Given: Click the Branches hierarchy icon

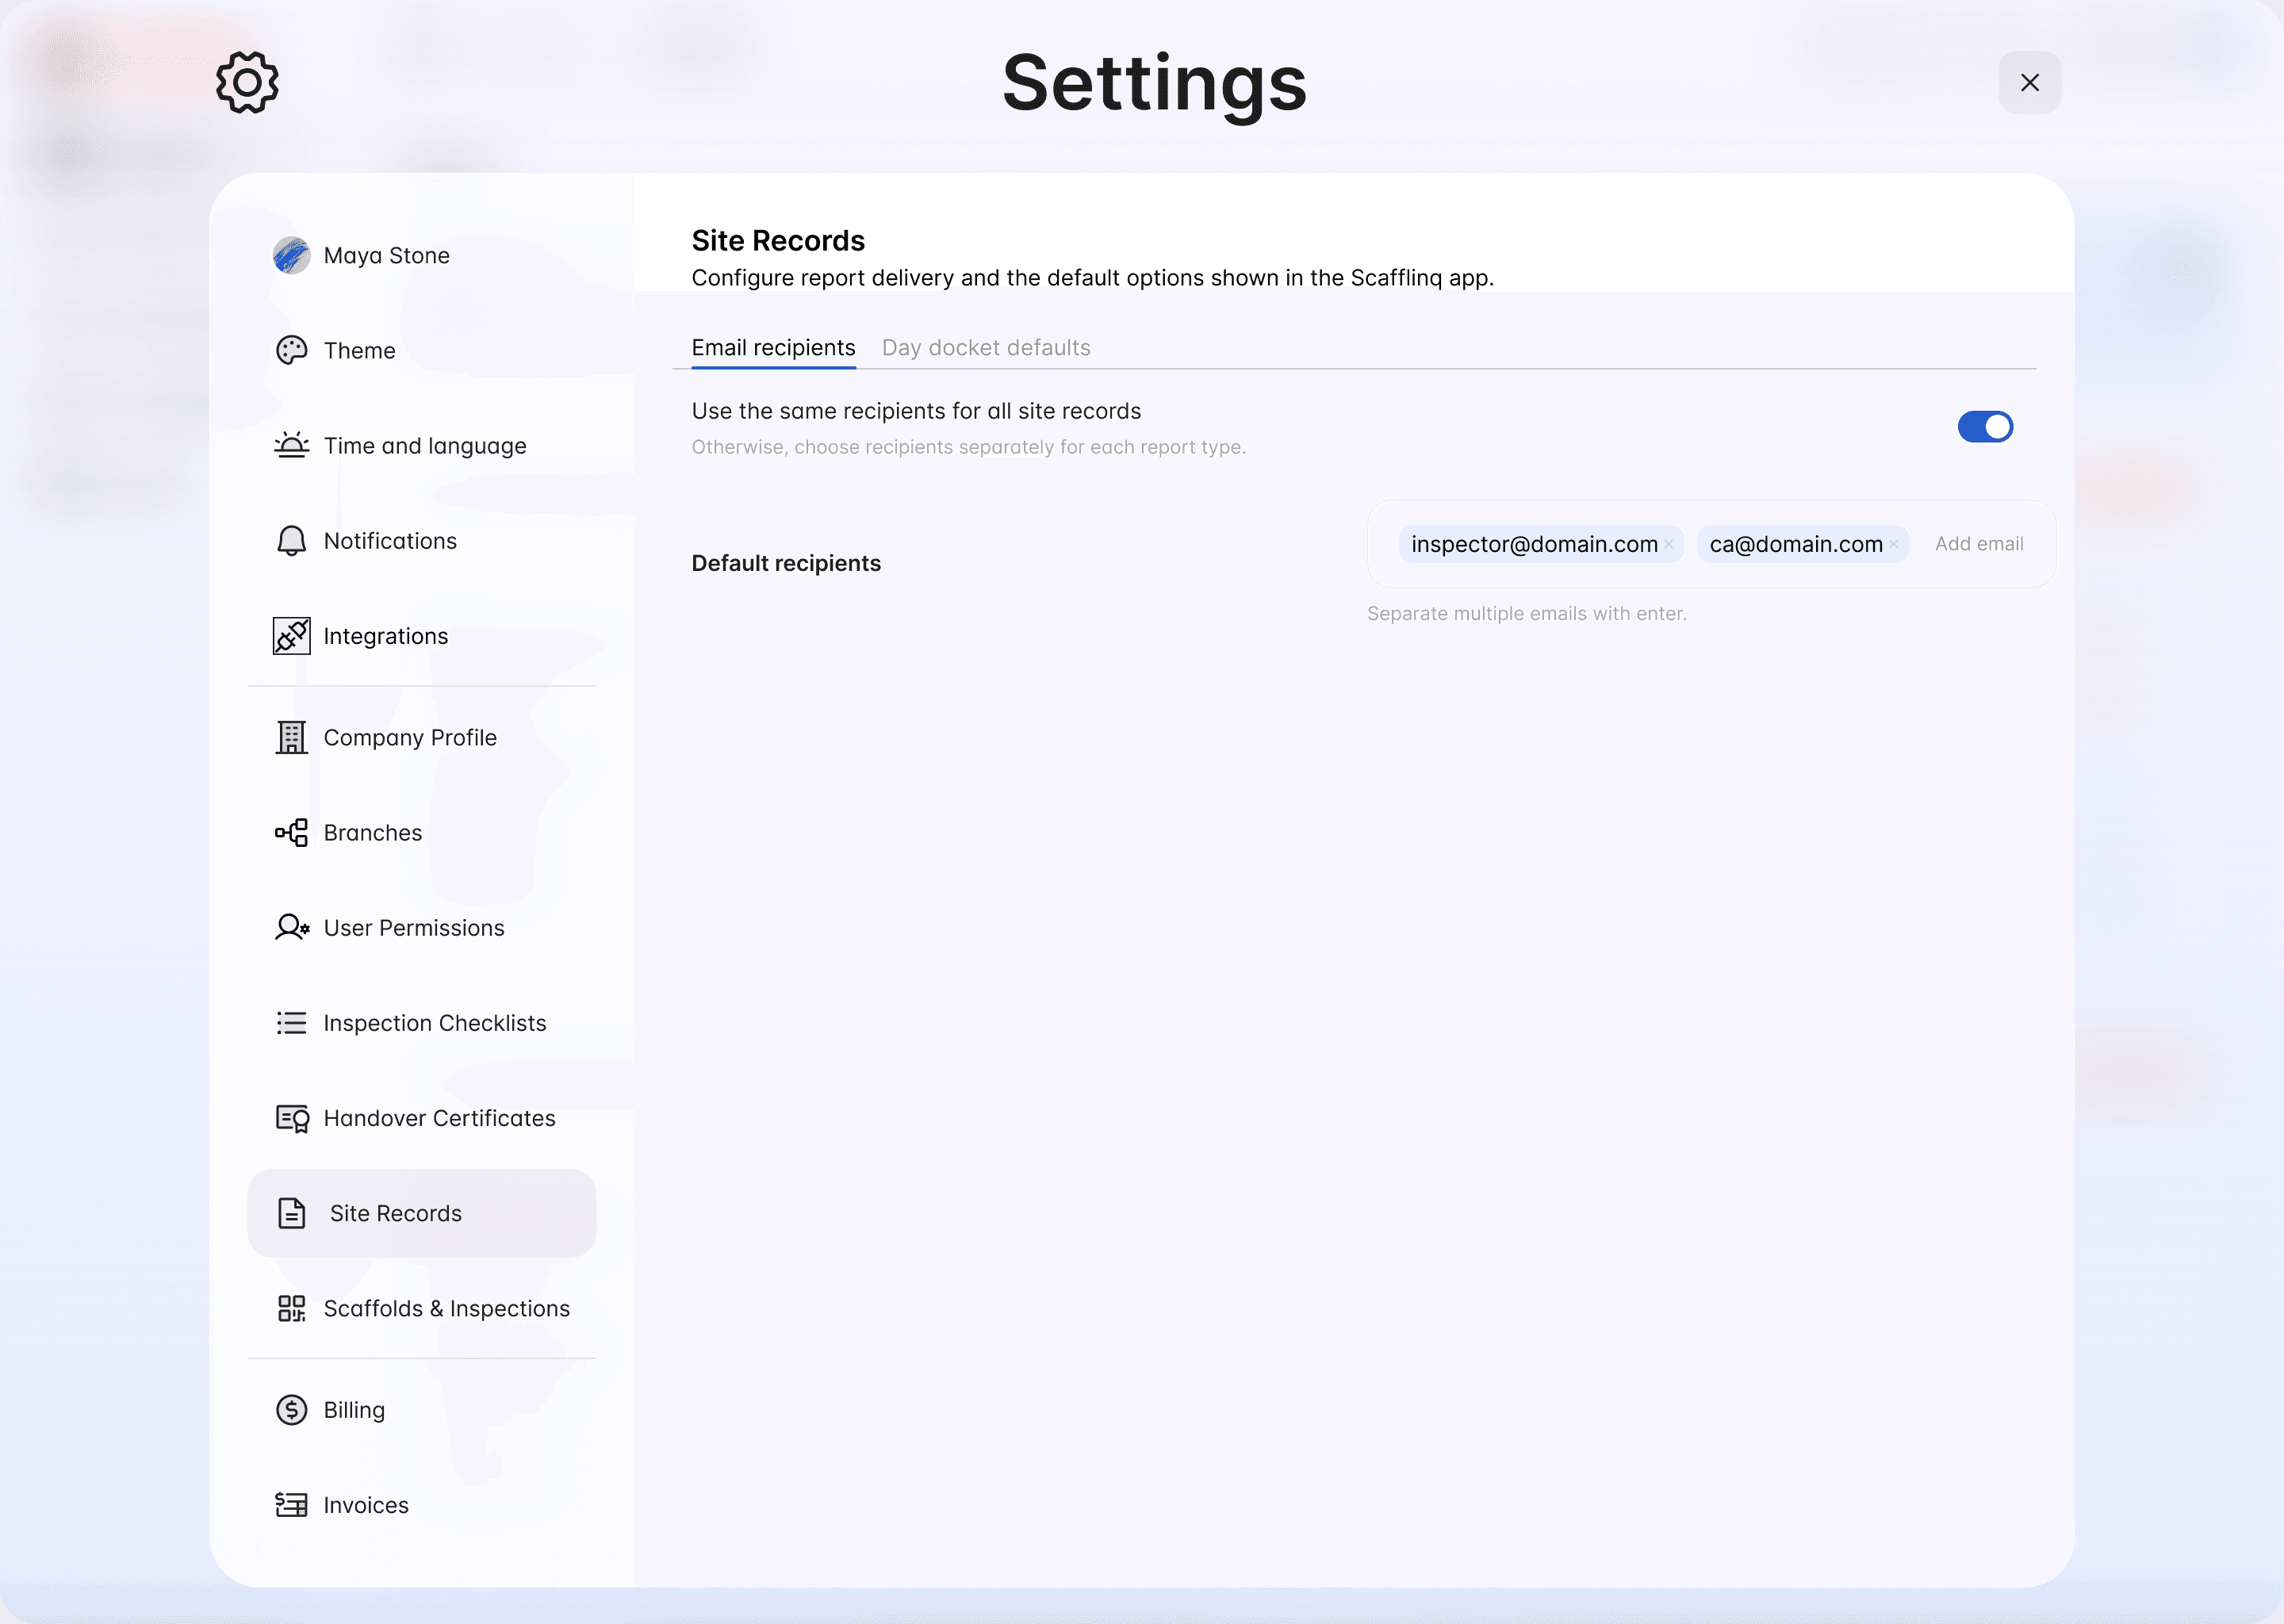Looking at the screenshot, I should (x=291, y=832).
